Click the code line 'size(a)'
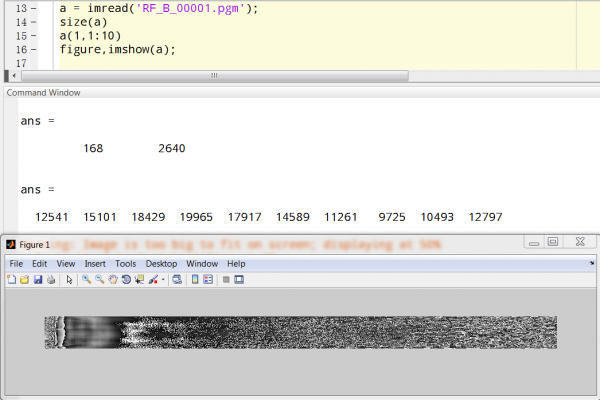Screen dimensions: 600x400 [83, 22]
